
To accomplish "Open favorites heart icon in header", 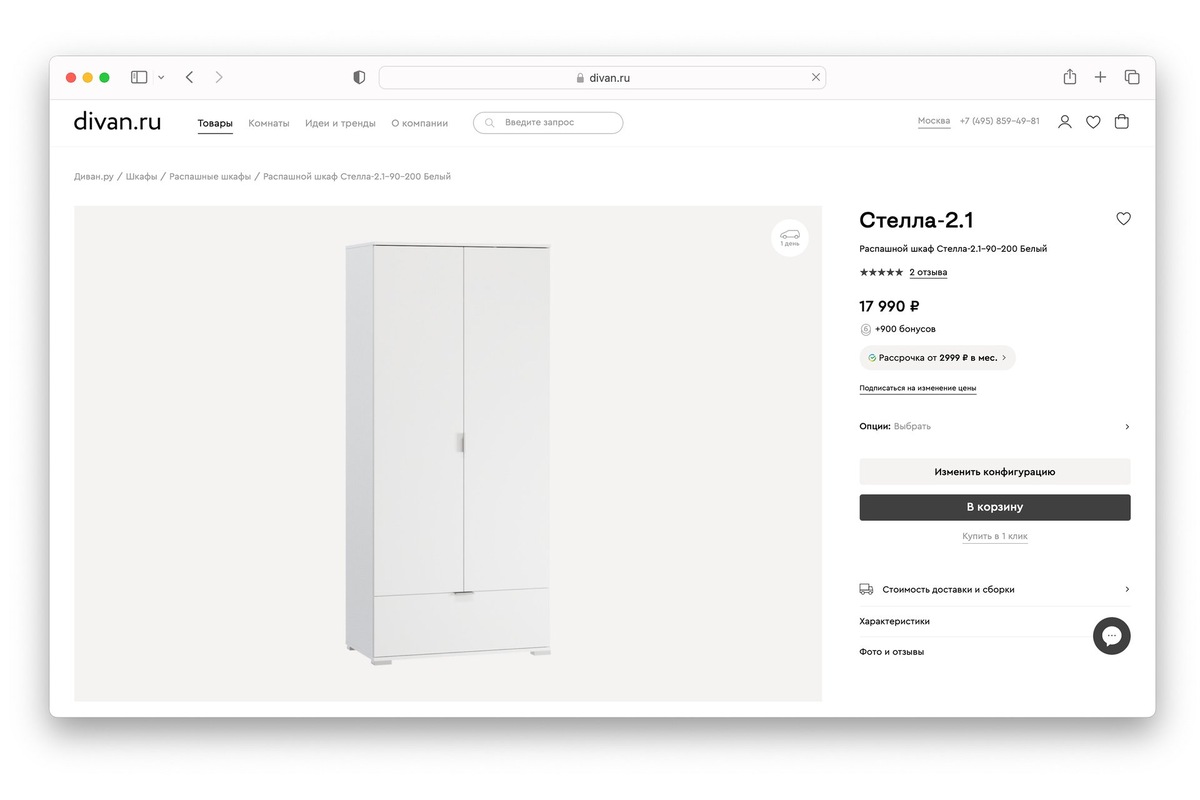I will point(1093,122).
